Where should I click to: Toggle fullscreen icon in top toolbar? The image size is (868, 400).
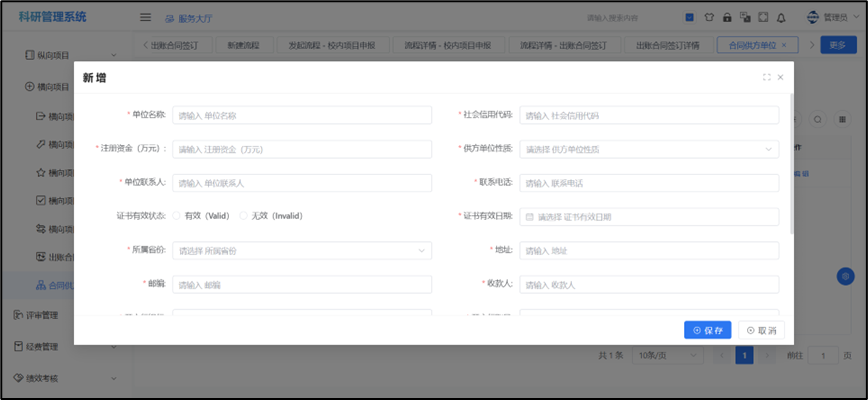pyautogui.click(x=763, y=17)
